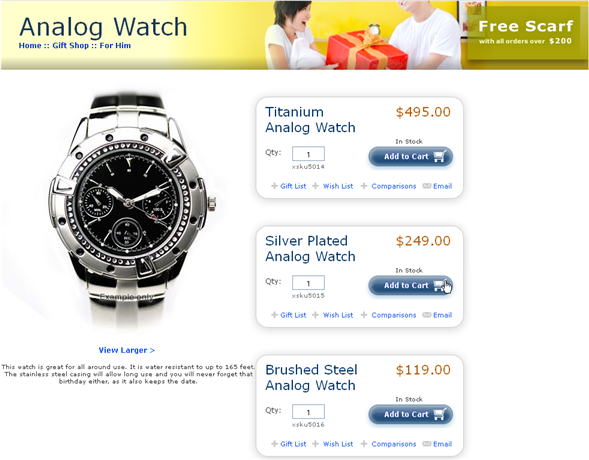Click plus icon beside Titanium watch Wish List
The height and width of the screenshot is (460, 589).
(x=316, y=186)
